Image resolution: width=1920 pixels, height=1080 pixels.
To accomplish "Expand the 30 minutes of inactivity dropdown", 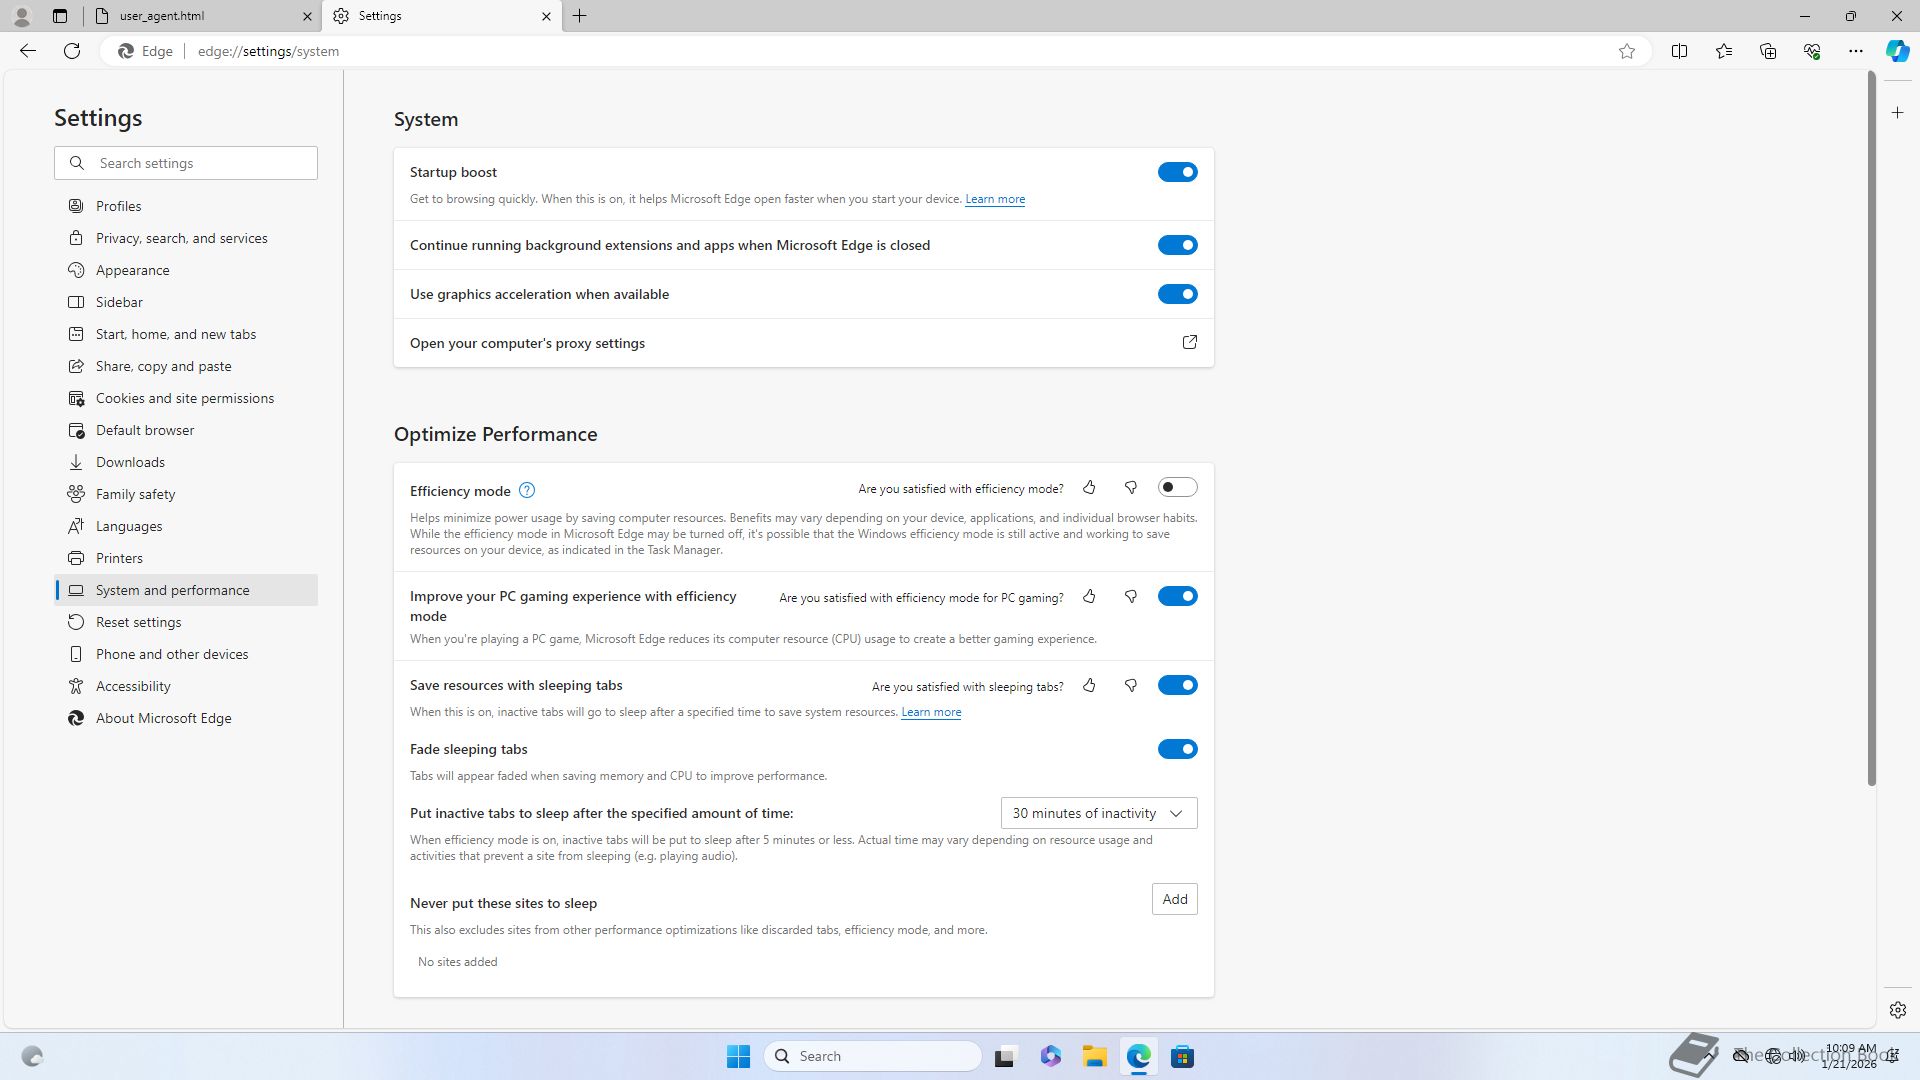I will click(x=1098, y=813).
